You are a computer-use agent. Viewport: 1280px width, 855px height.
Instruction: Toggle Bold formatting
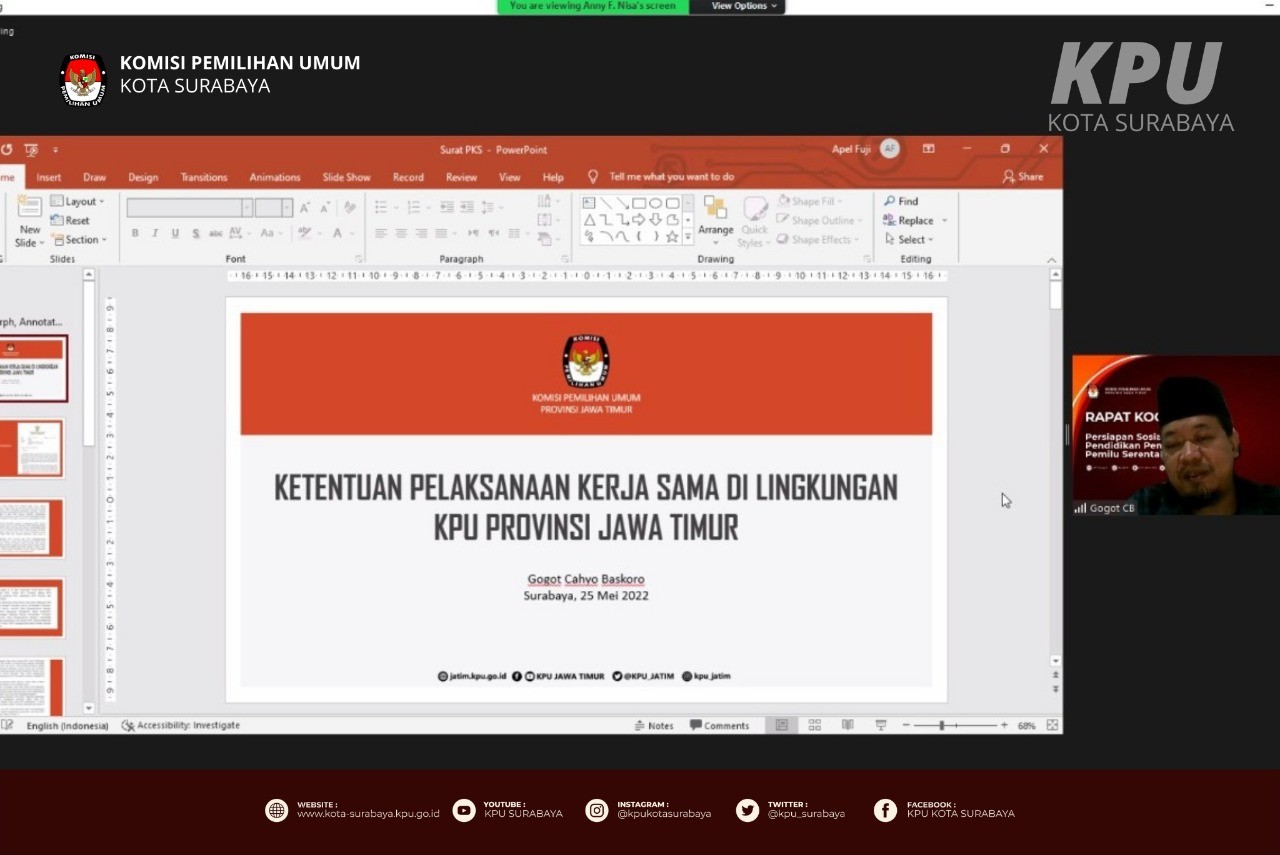[x=135, y=233]
